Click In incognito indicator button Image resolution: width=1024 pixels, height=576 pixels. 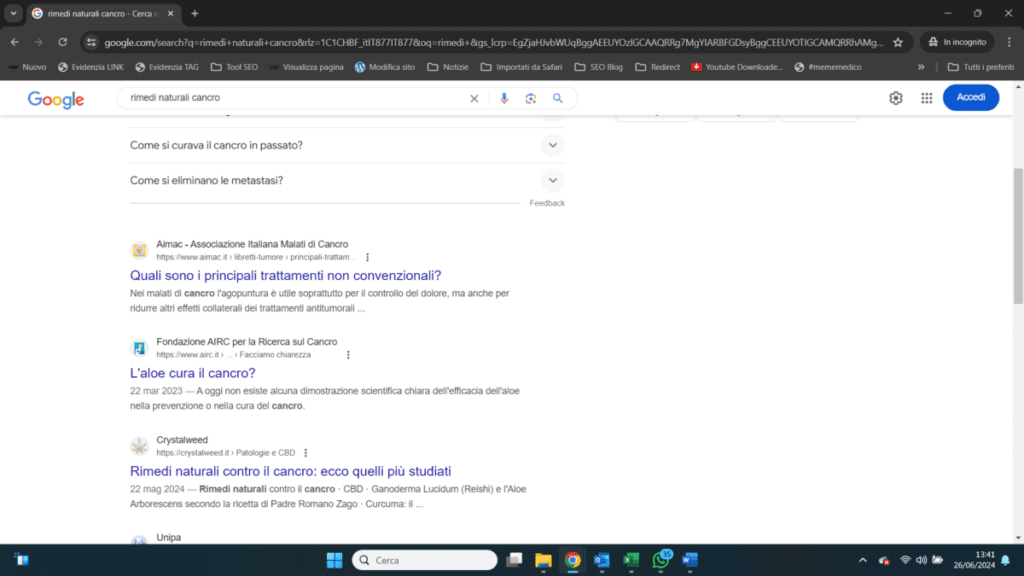(x=957, y=42)
